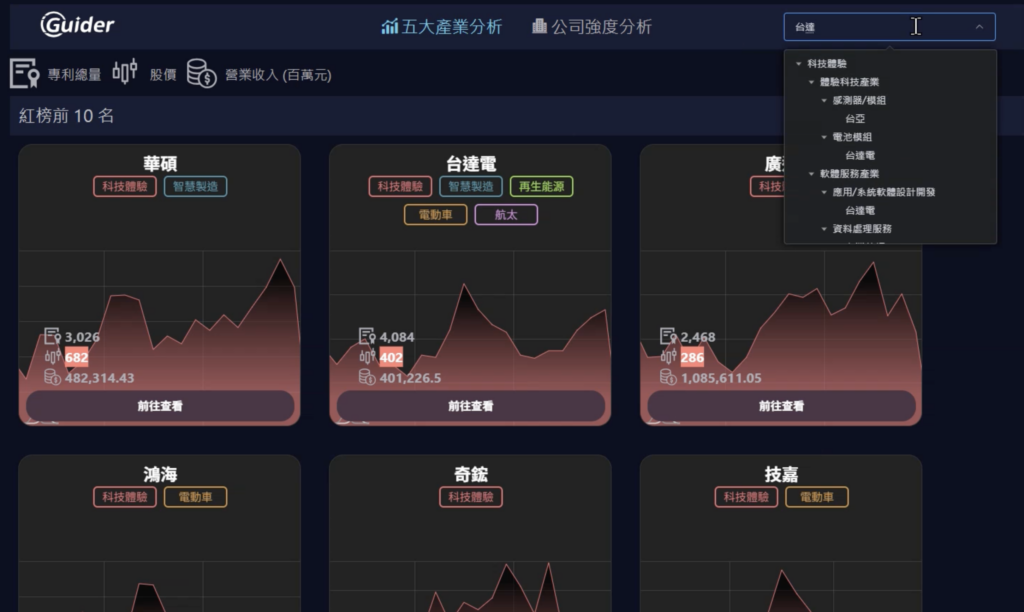Click the patent icon in 台達電 card
1024x612 pixels.
tap(367, 336)
